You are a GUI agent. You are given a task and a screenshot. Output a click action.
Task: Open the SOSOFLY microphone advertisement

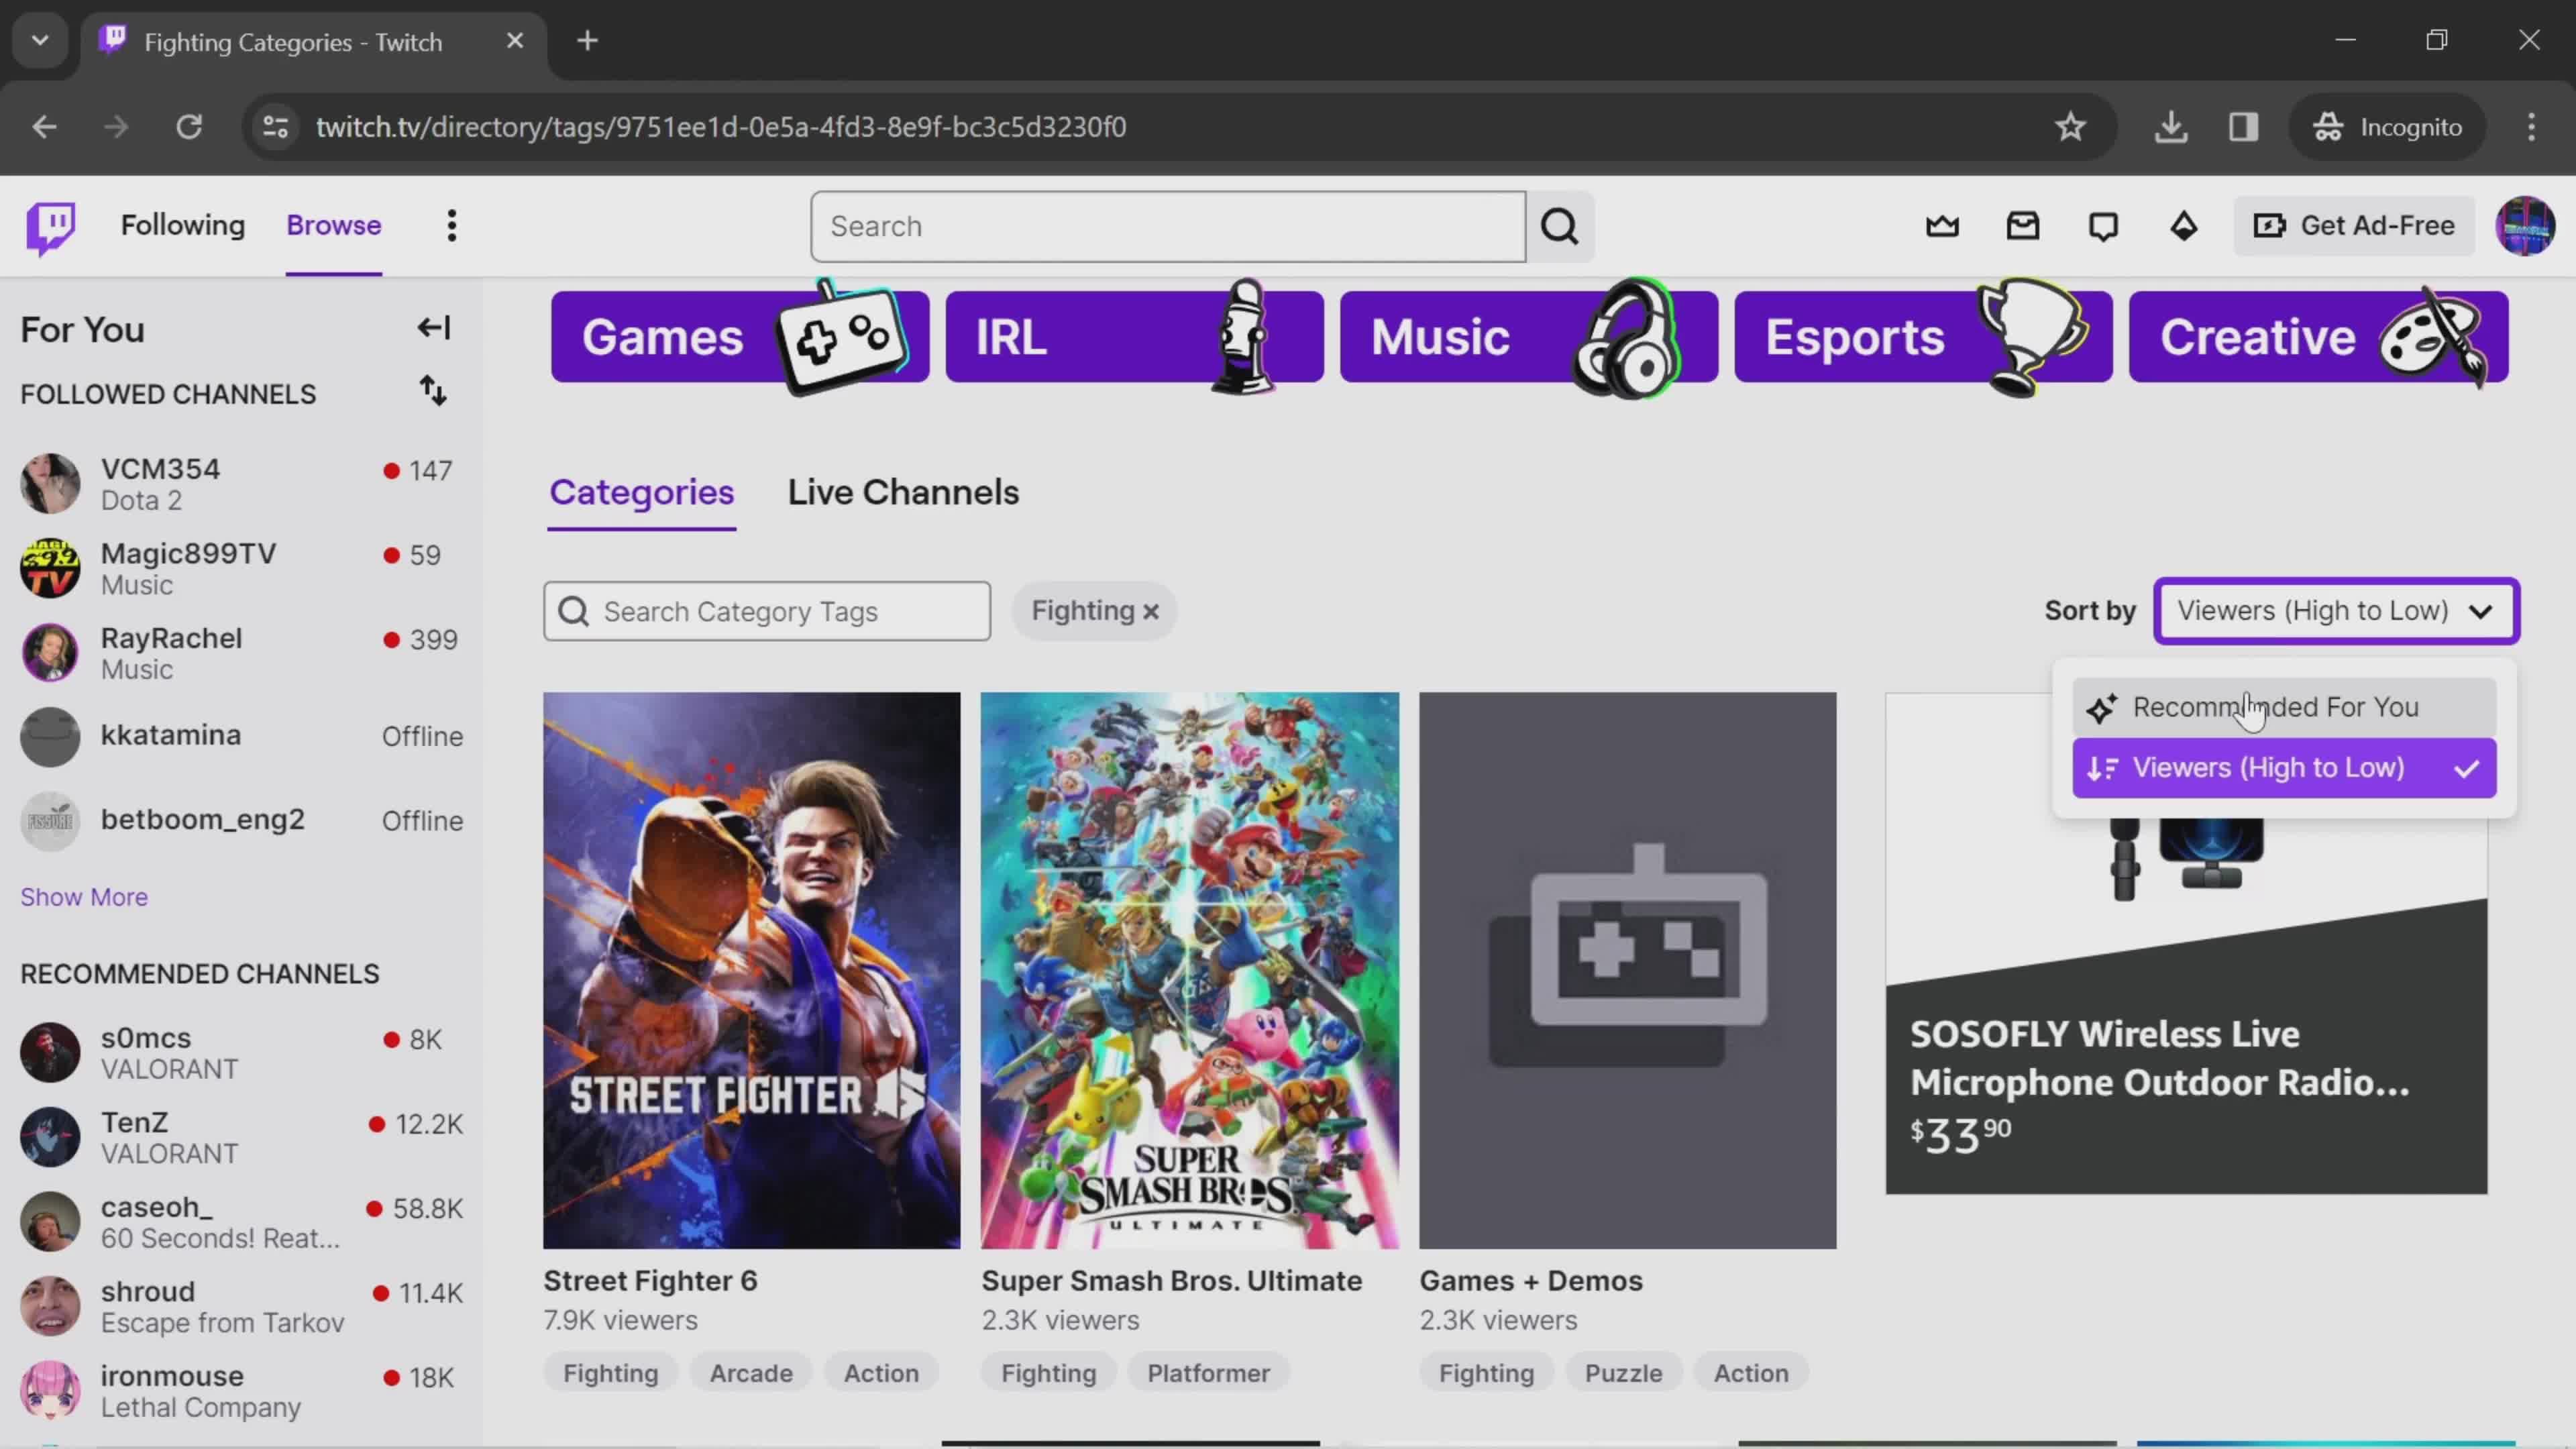[x=2186, y=1005]
